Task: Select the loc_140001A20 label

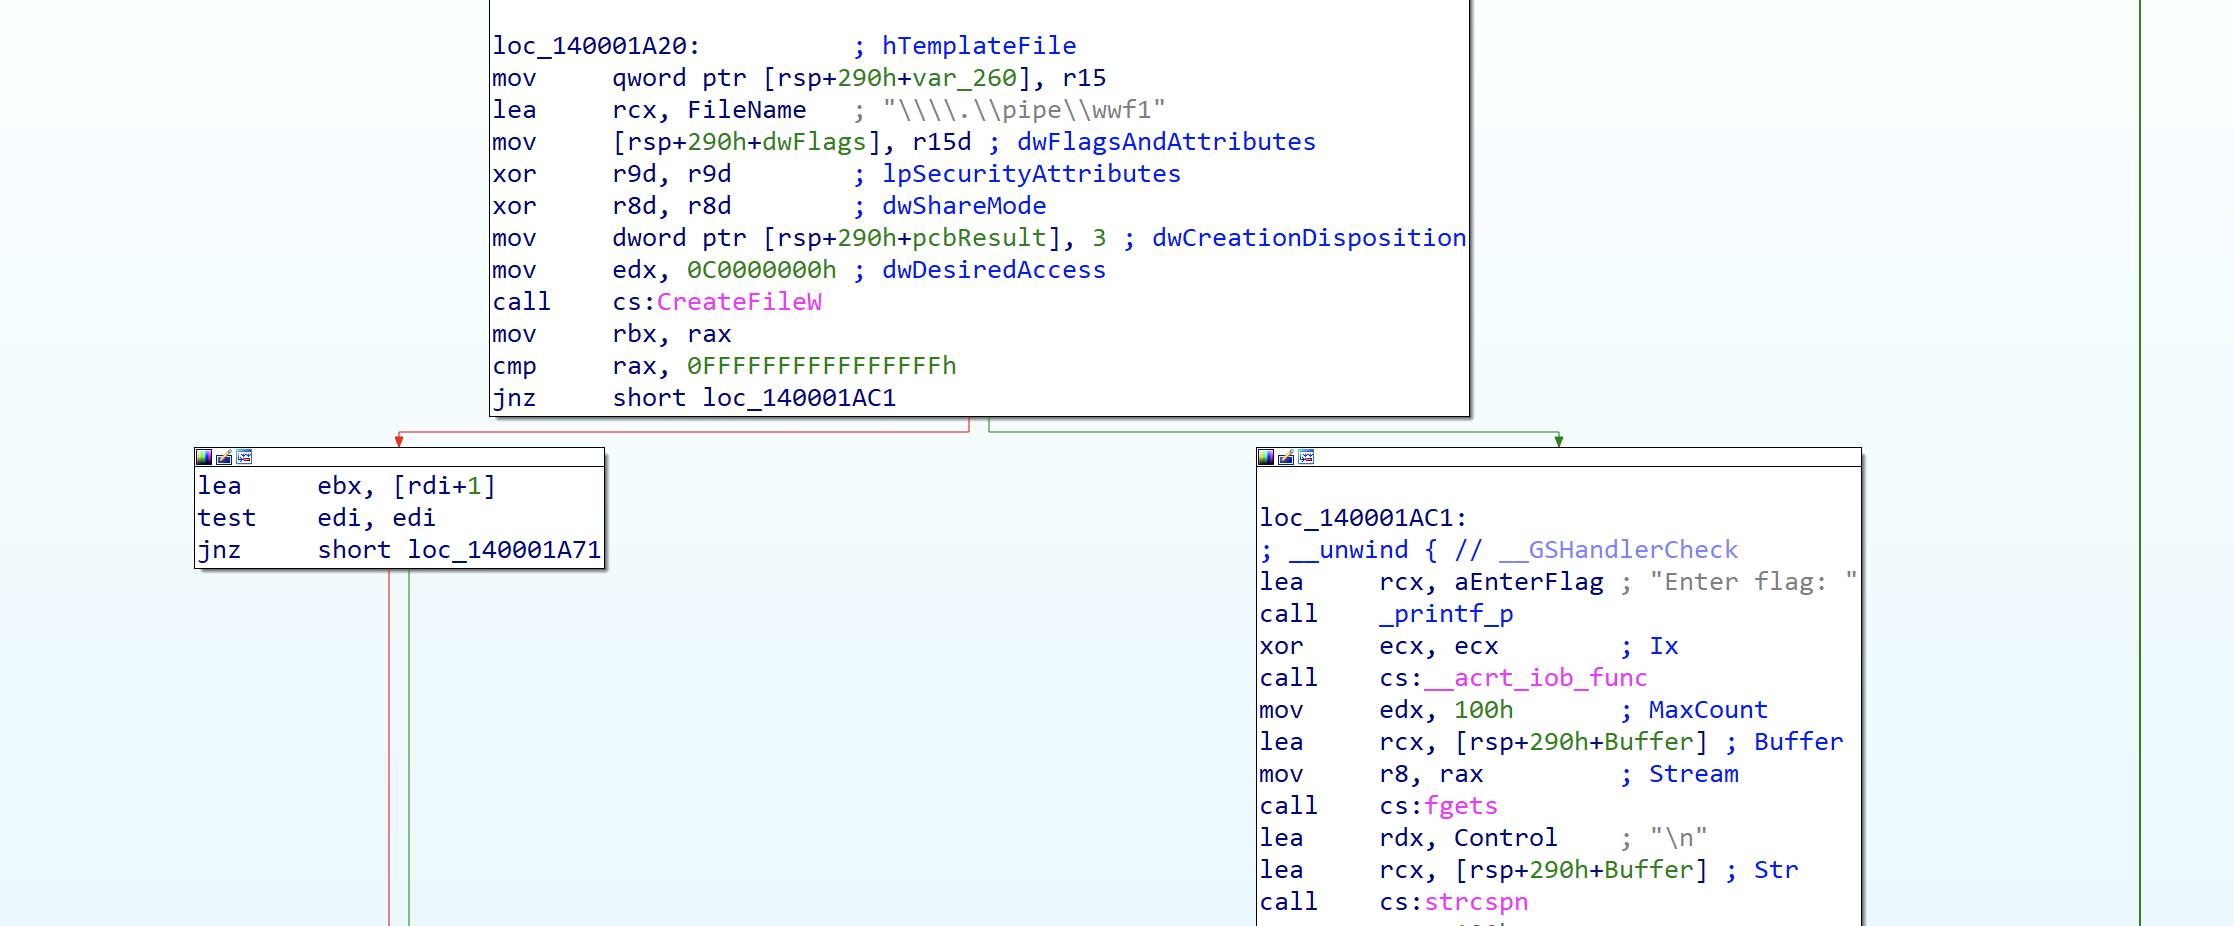Action: point(595,46)
